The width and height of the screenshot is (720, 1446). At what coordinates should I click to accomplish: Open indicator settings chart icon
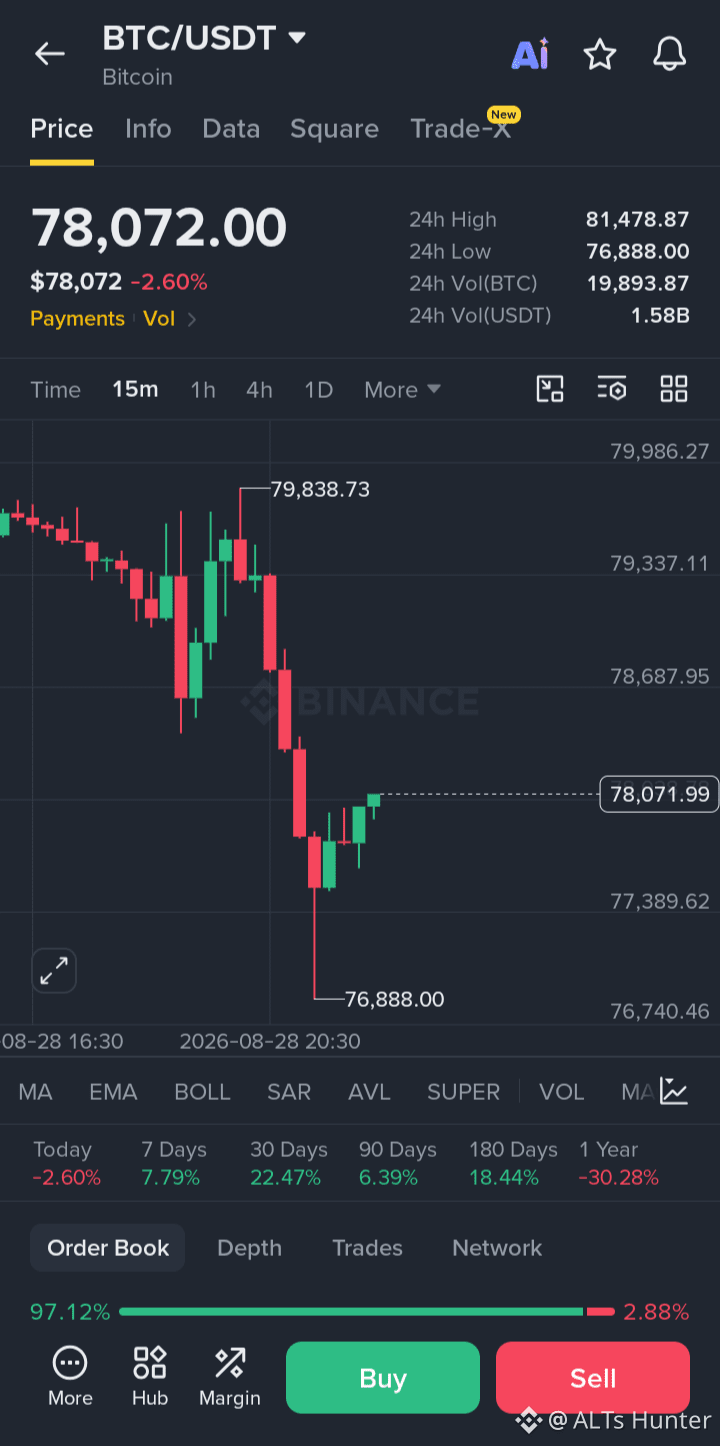(674, 1092)
